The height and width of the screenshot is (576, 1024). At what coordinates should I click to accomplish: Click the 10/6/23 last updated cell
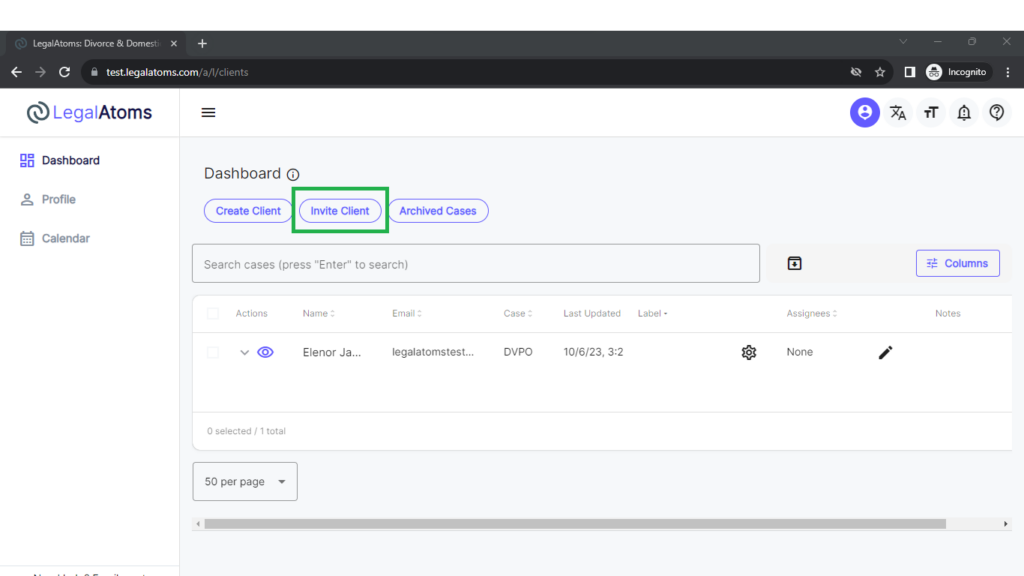(x=593, y=352)
